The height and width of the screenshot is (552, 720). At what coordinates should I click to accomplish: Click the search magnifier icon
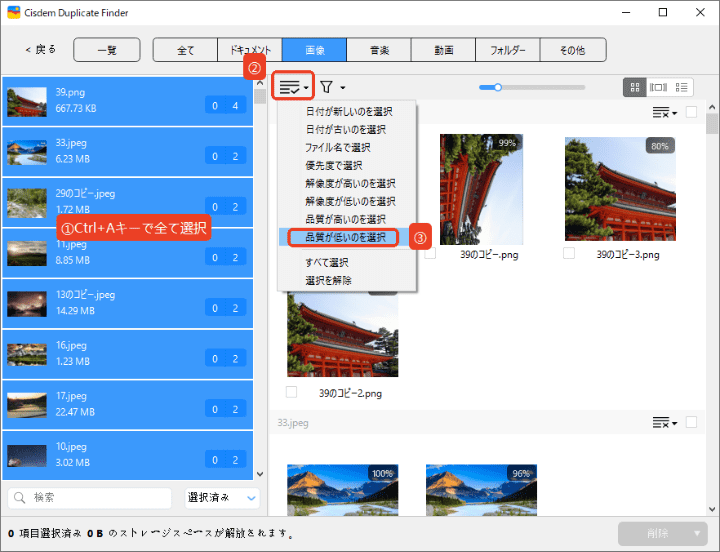pos(20,498)
